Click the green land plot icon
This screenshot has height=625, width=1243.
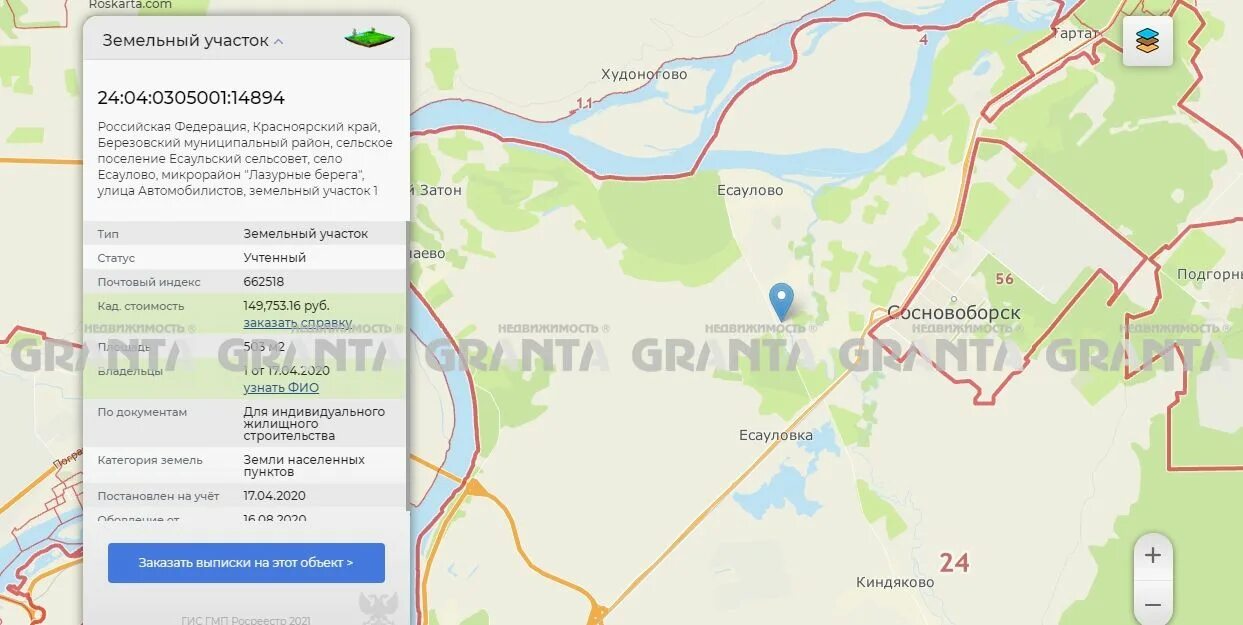pyautogui.click(x=369, y=39)
